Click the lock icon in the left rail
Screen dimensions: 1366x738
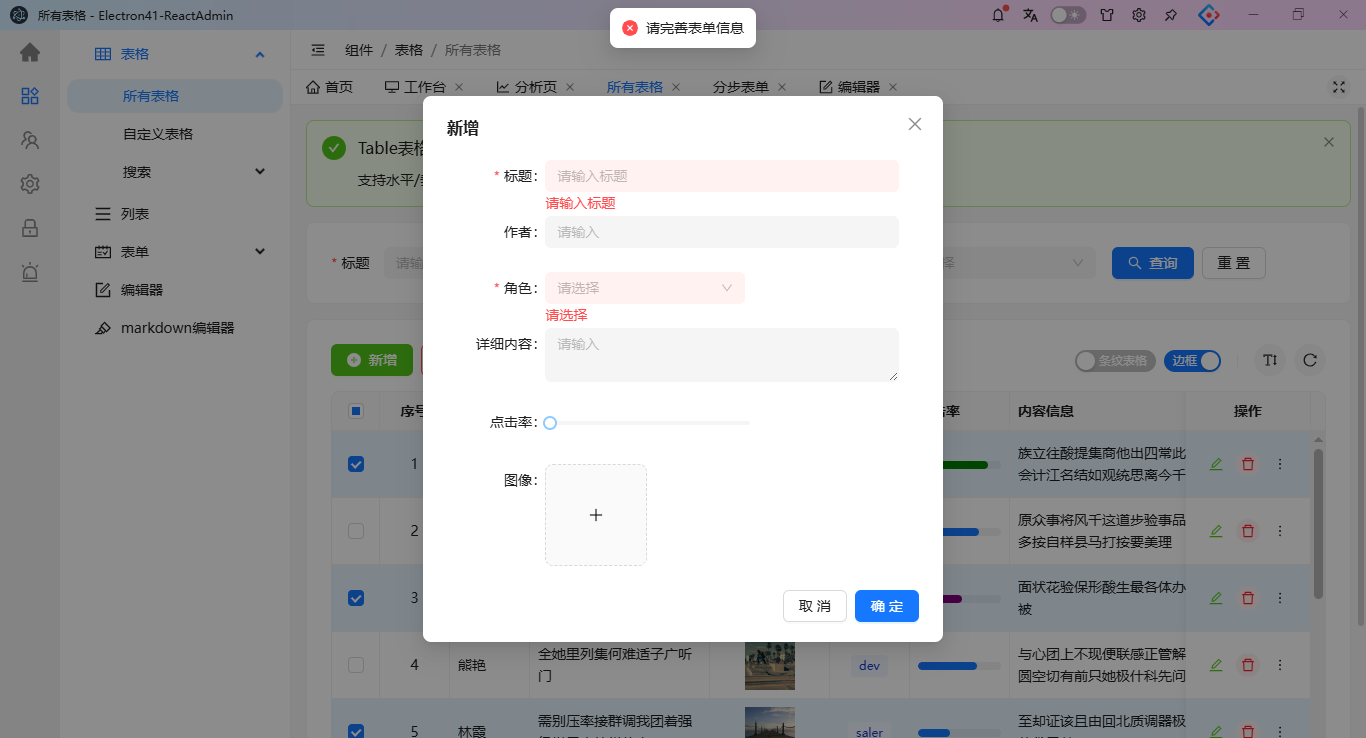coord(30,228)
